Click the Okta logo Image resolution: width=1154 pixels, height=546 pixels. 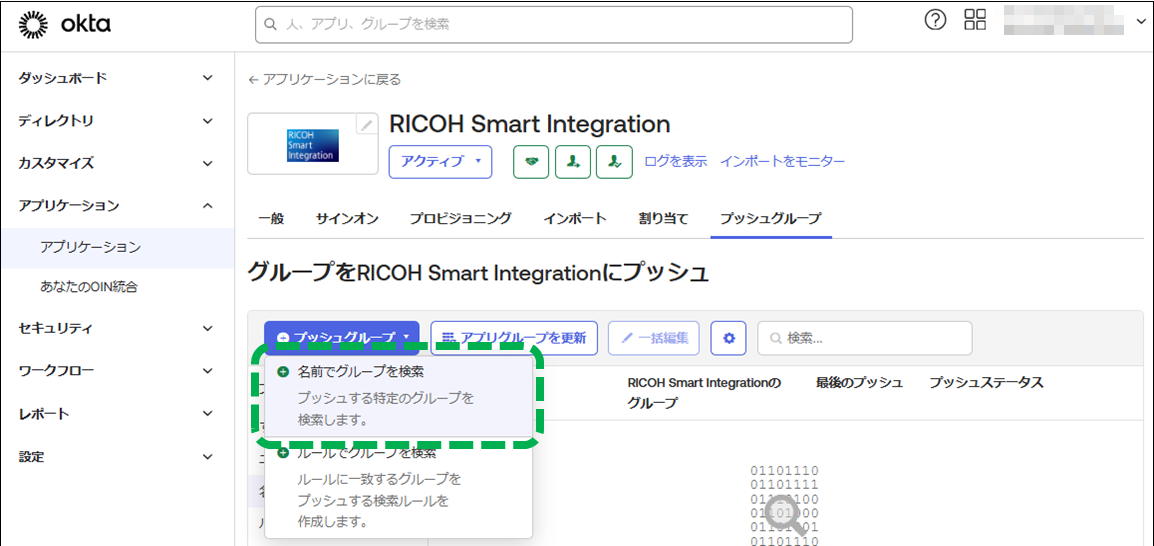(x=64, y=24)
